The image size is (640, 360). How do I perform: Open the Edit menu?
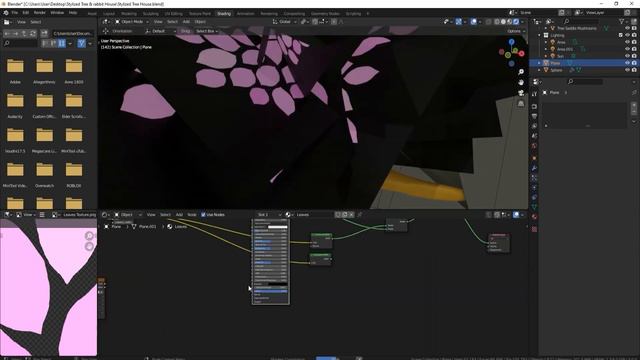coord(26,13)
